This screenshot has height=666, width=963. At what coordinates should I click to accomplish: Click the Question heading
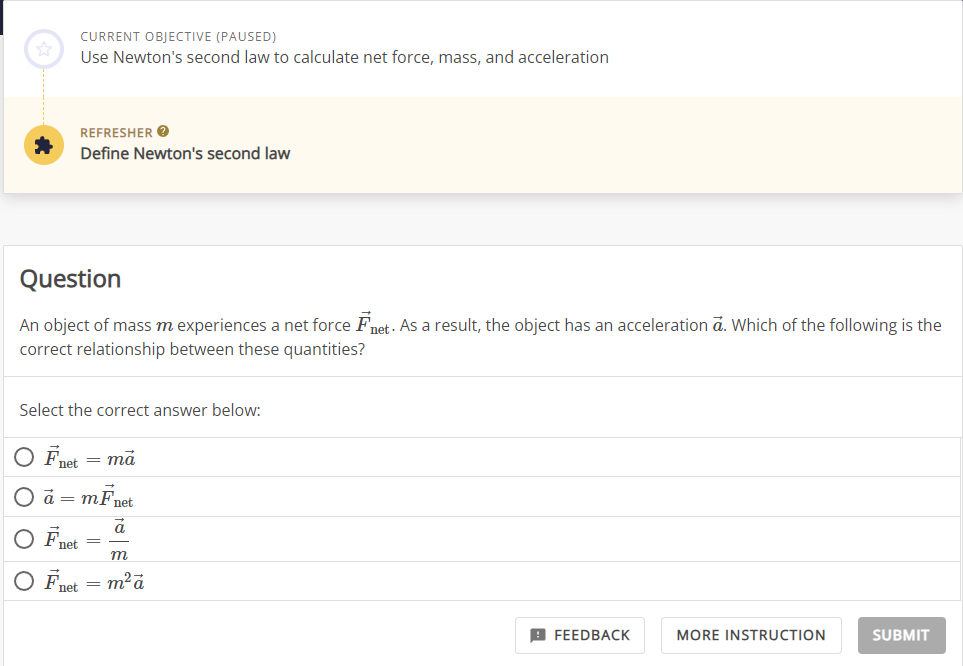[x=71, y=279]
